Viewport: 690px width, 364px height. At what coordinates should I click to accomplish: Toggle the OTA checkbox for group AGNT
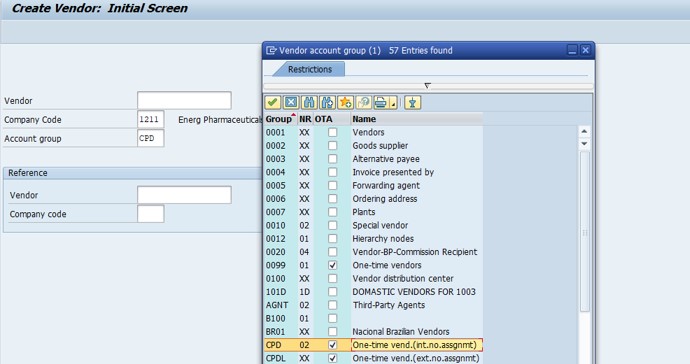click(x=333, y=305)
